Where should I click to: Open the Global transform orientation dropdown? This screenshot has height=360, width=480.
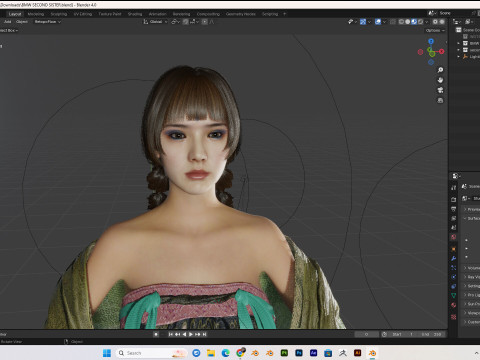tap(155, 22)
